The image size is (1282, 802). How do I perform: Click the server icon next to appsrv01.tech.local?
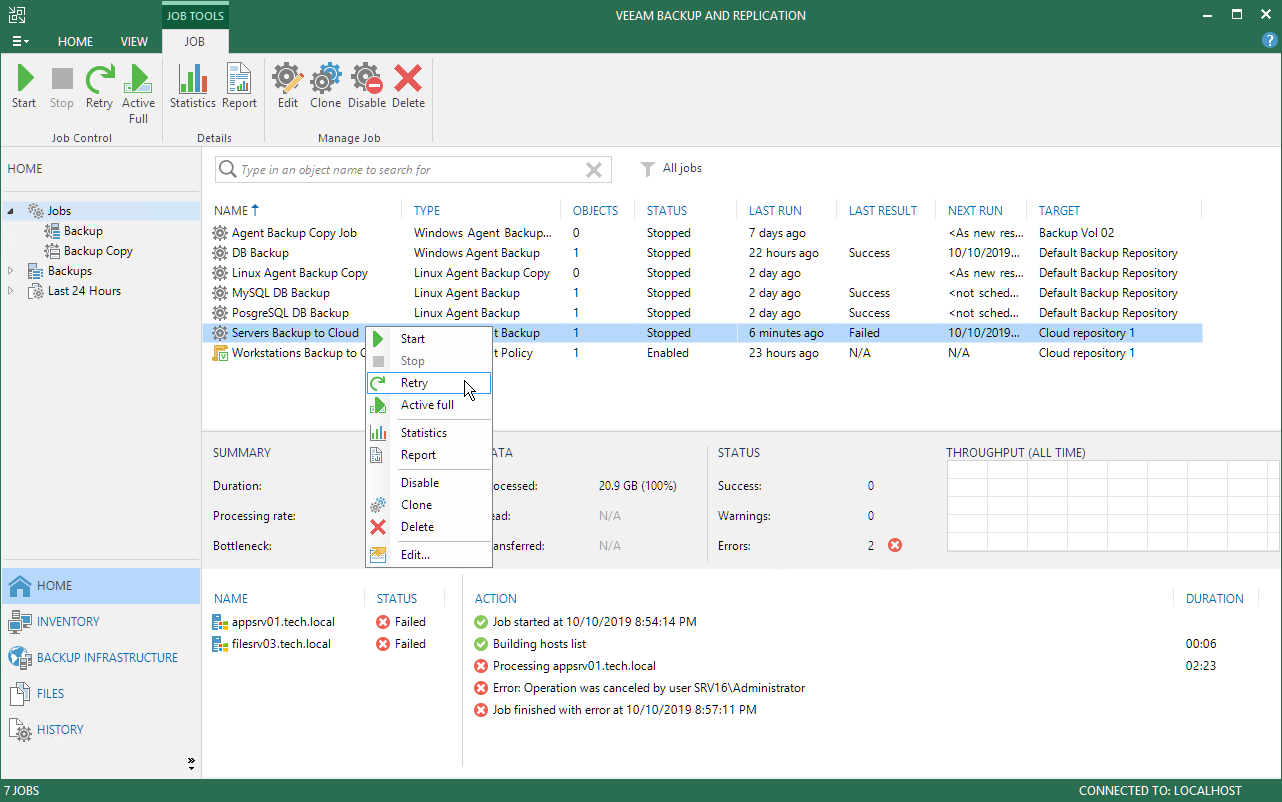click(220, 622)
